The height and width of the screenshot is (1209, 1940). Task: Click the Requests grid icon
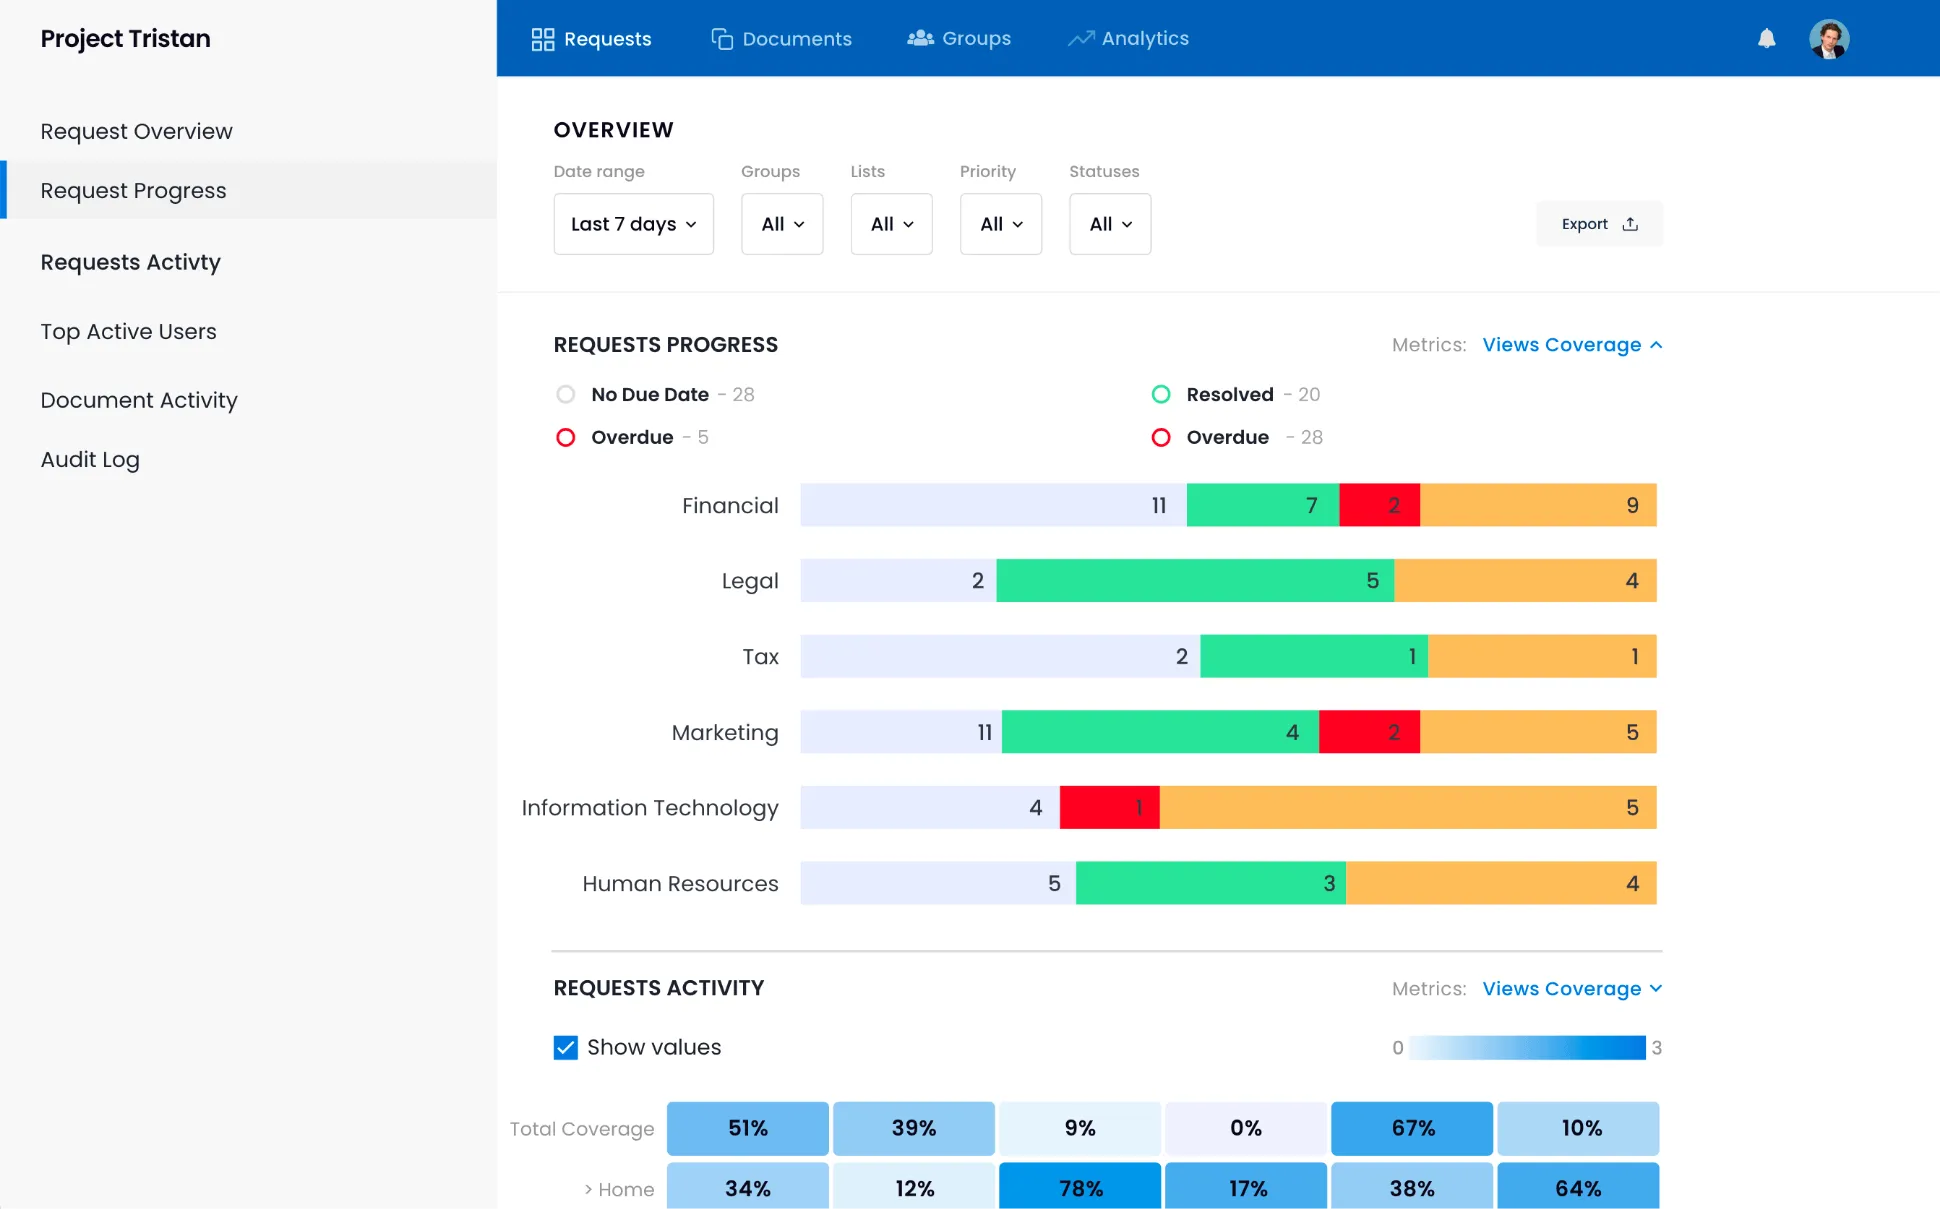[542, 39]
